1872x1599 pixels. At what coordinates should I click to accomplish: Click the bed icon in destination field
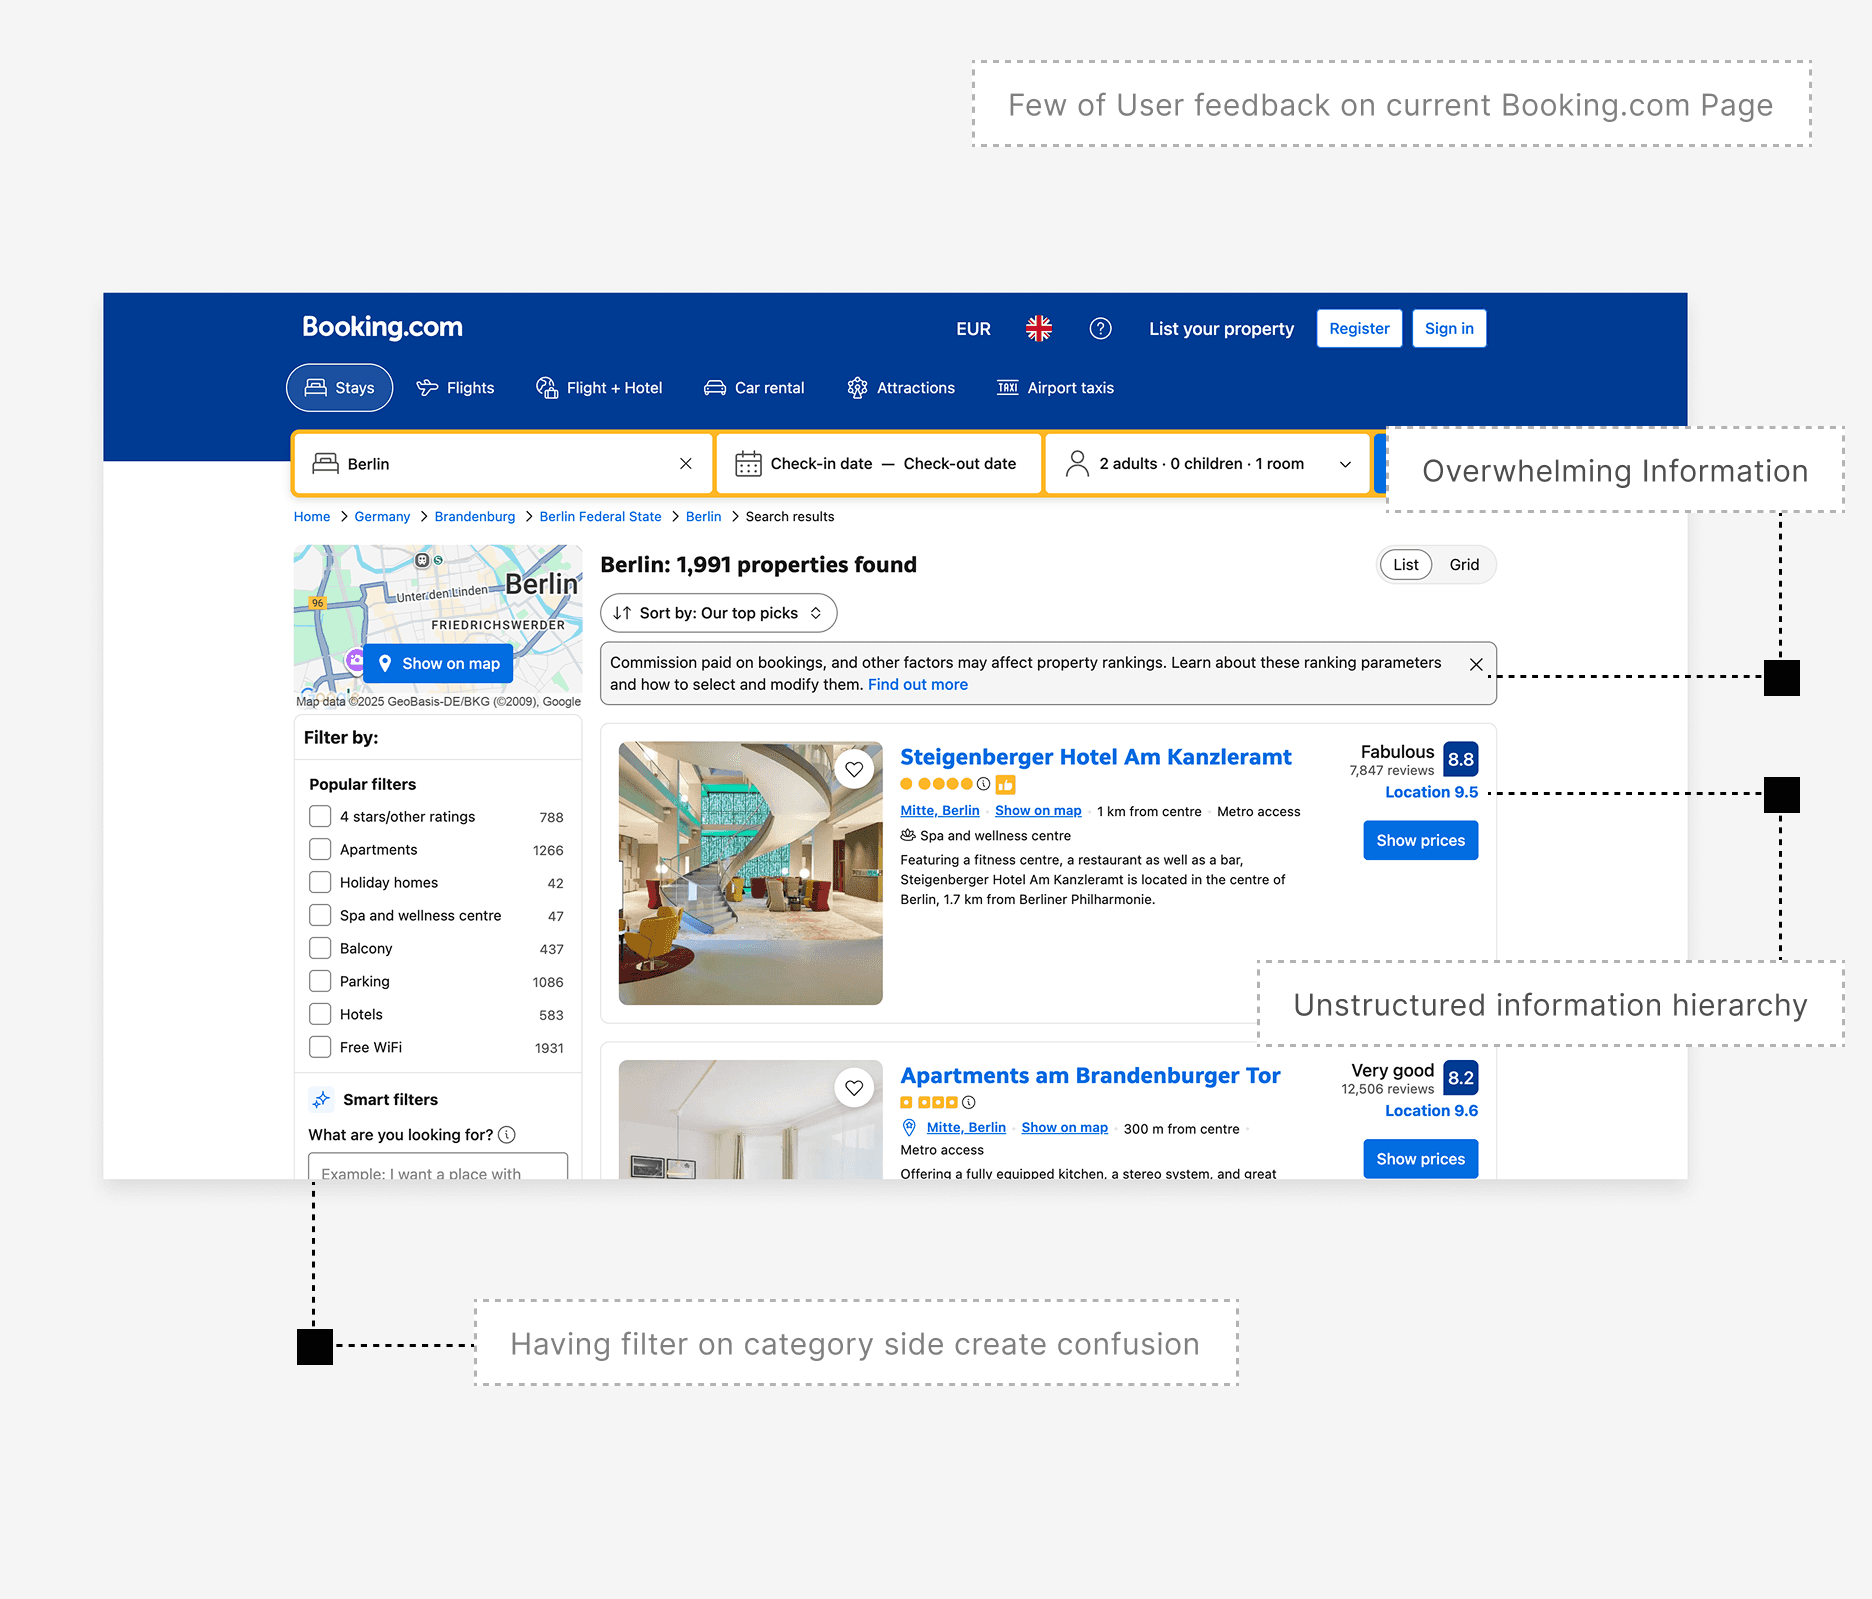coord(326,463)
